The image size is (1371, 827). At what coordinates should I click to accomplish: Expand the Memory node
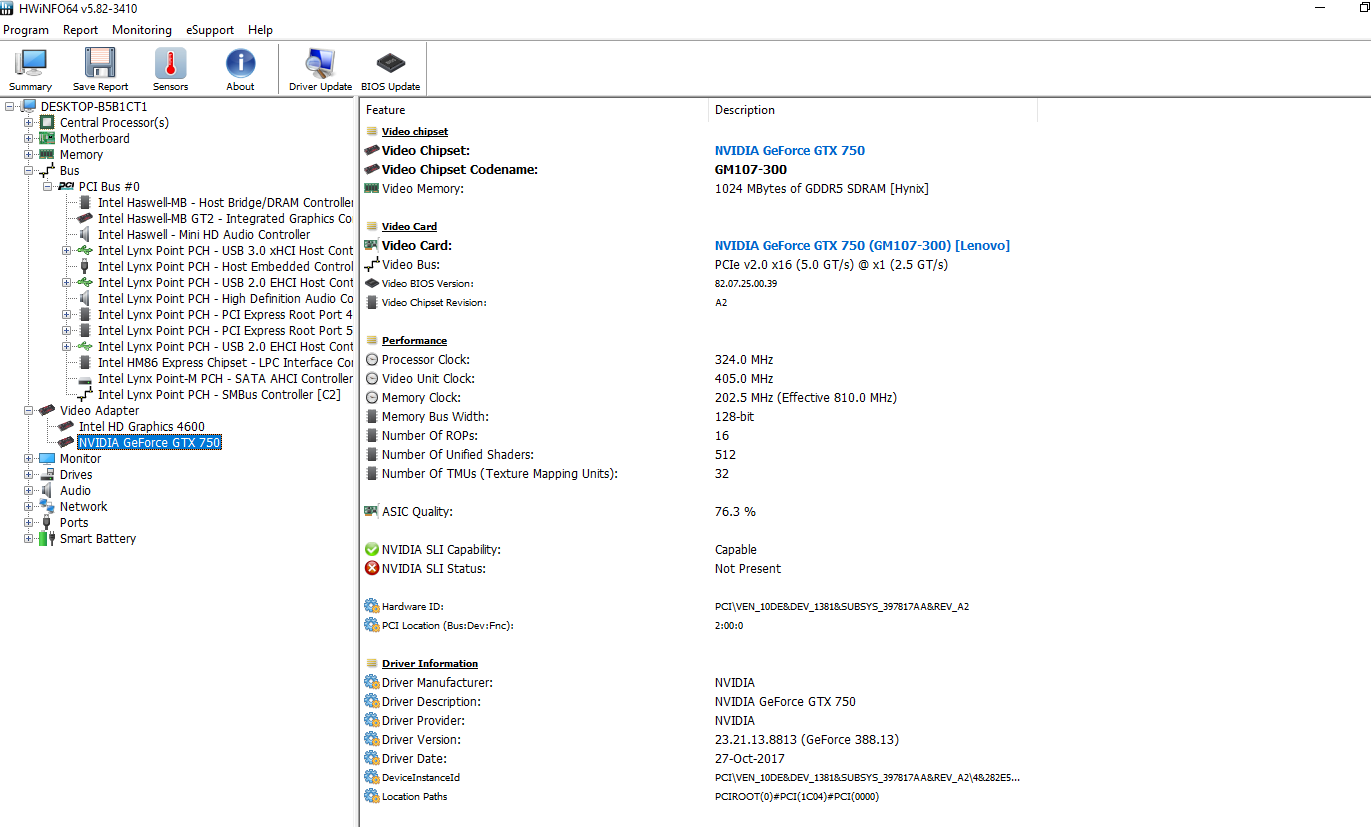tap(29, 154)
